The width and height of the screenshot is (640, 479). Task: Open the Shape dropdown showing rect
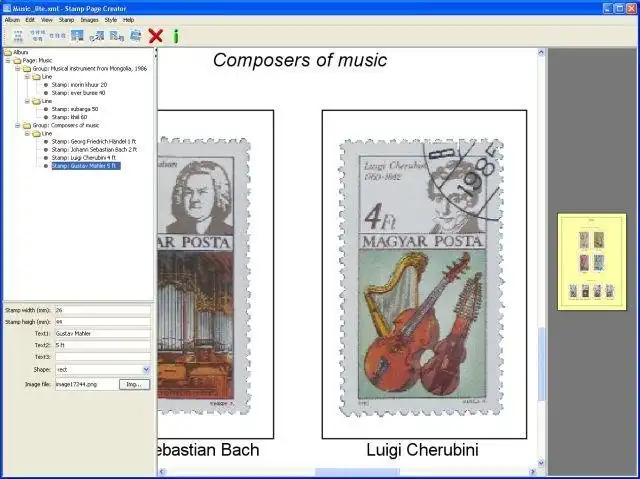[146, 370]
